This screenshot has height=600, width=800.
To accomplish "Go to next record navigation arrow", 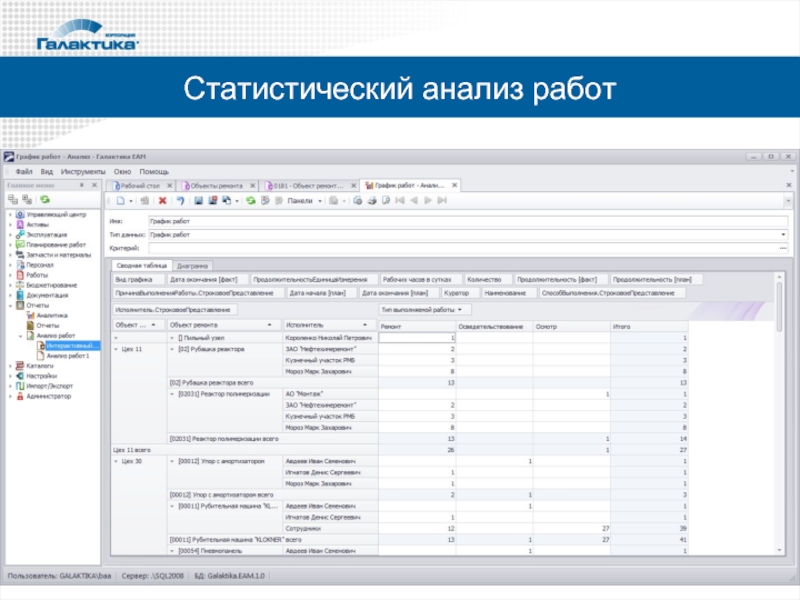I will pyautogui.click(x=428, y=201).
